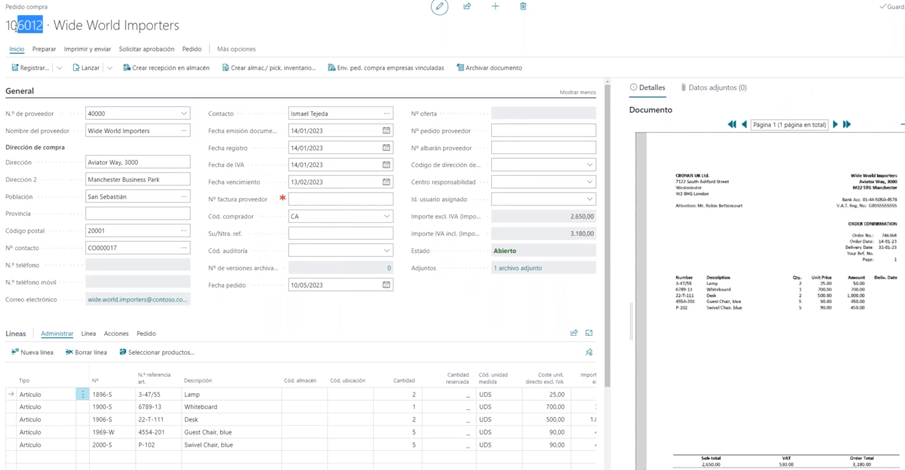Click the edit pencil icon in header
905x470 pixels.
coord(439,7)
